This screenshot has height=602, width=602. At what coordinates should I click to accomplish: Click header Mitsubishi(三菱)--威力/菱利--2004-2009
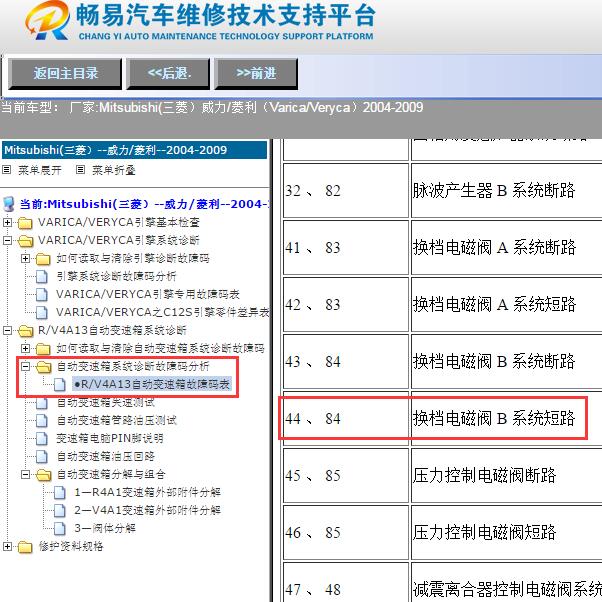134,150
